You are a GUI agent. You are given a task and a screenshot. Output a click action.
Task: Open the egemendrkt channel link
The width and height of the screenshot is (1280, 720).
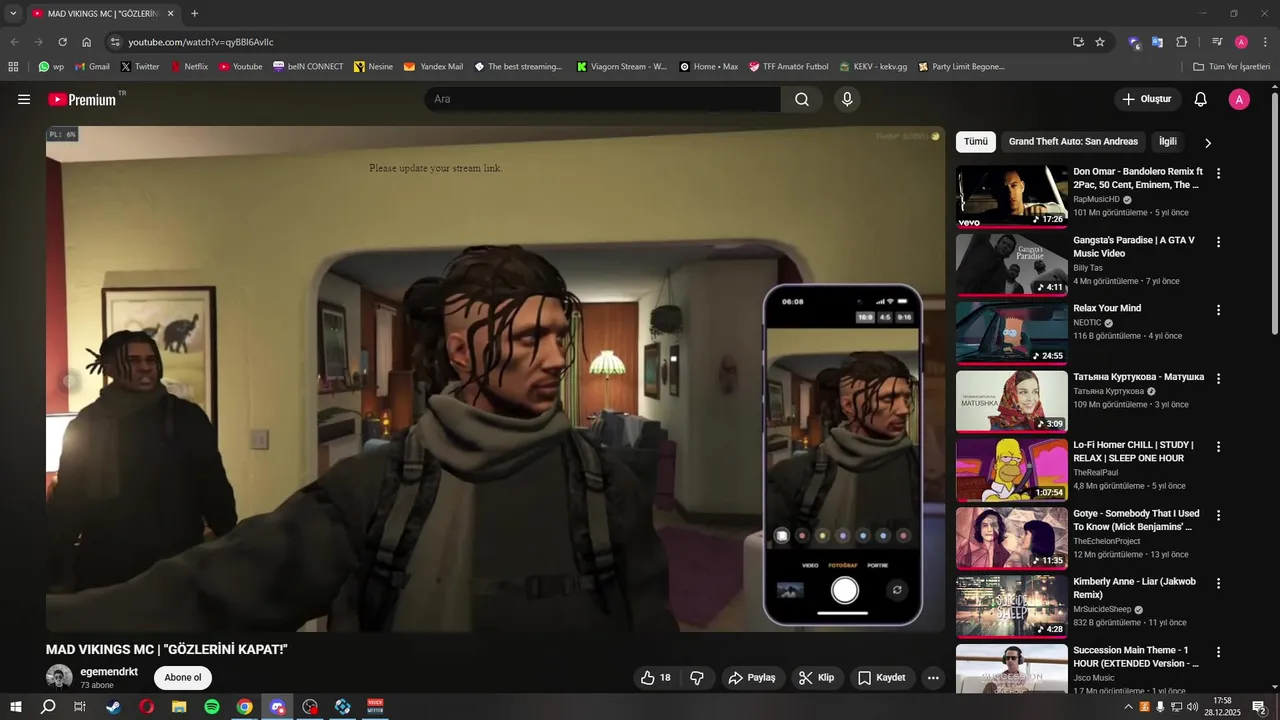[109, 672]
